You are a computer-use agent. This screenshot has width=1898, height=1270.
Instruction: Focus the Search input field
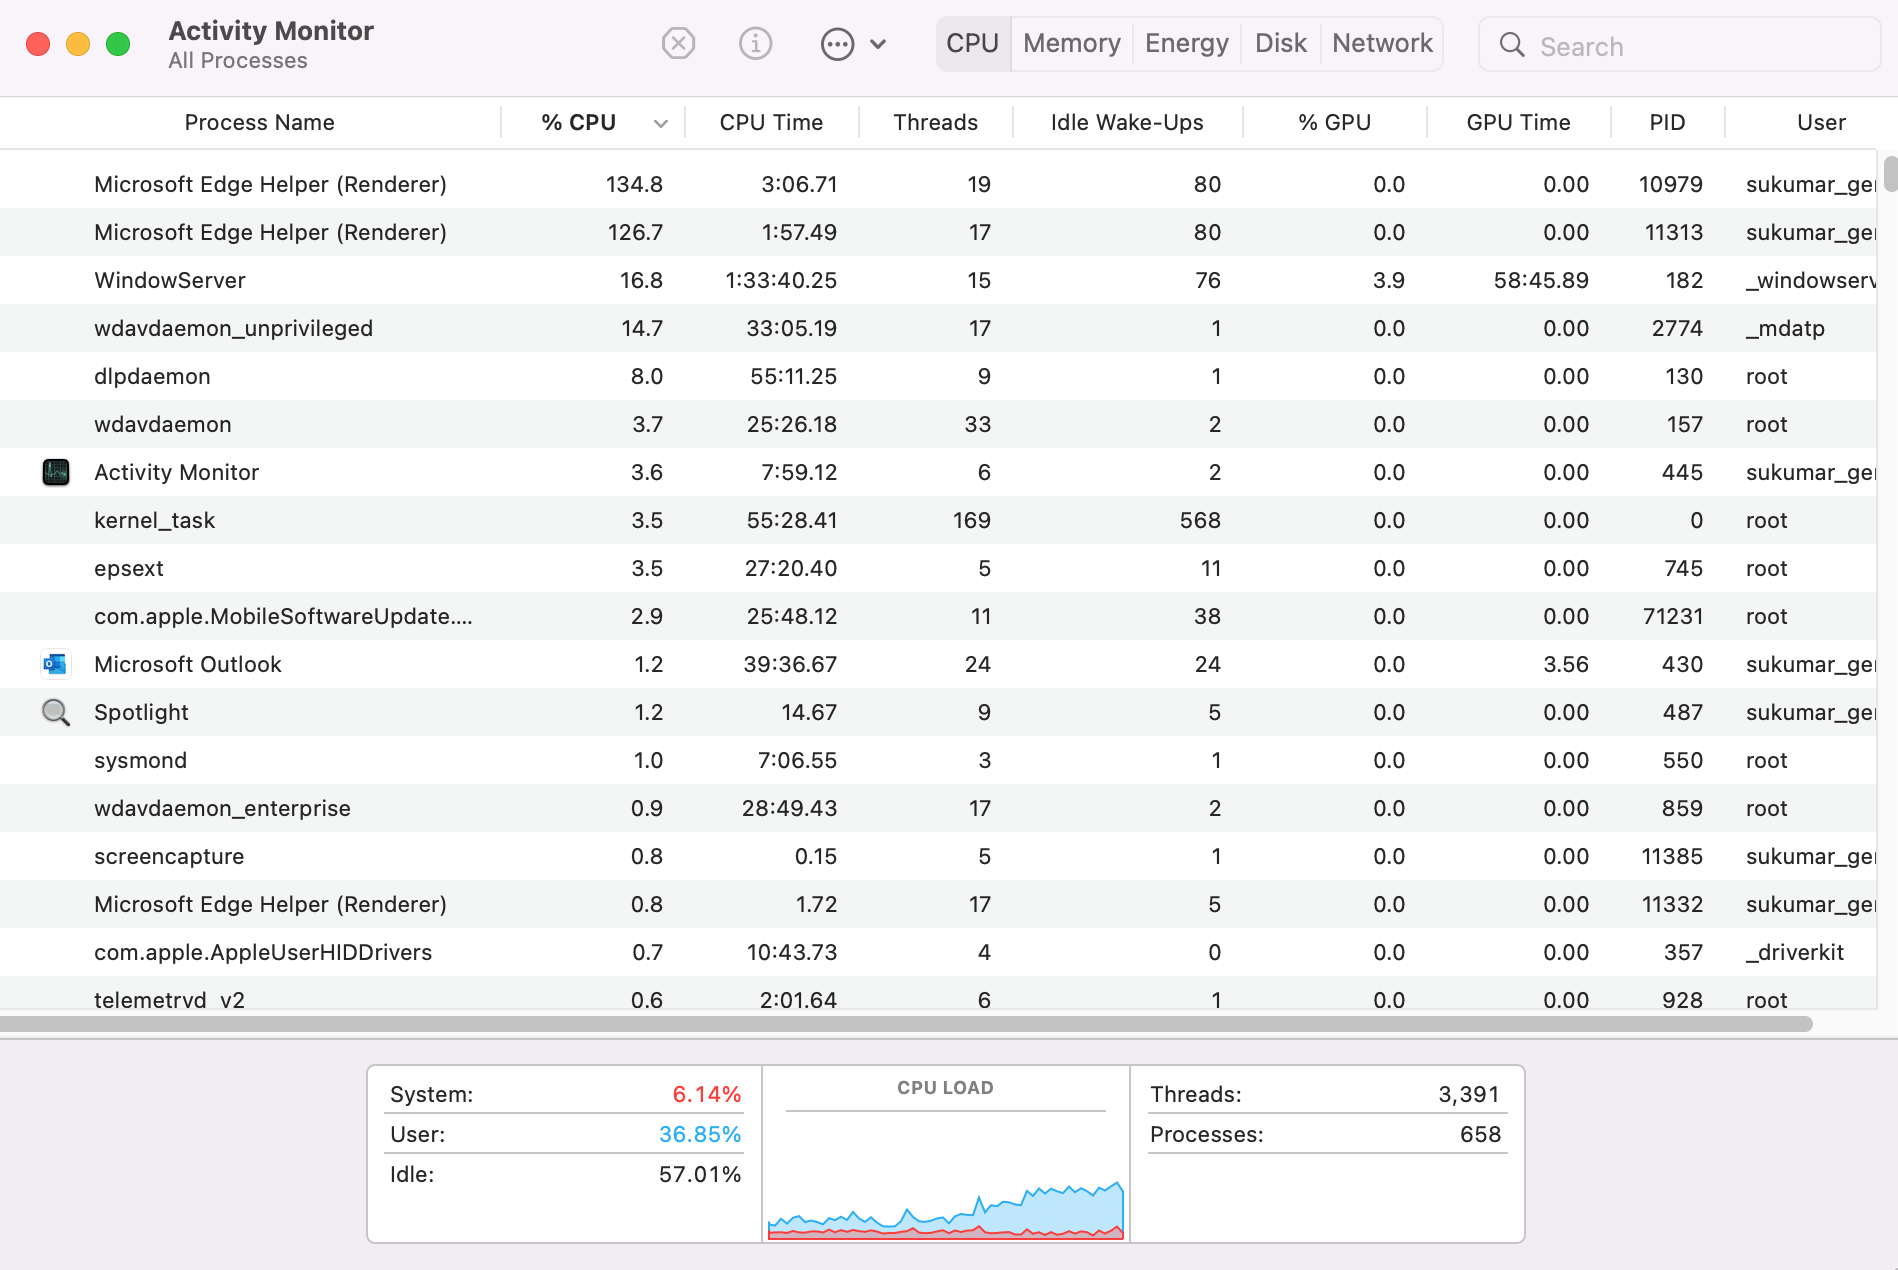1679,45
